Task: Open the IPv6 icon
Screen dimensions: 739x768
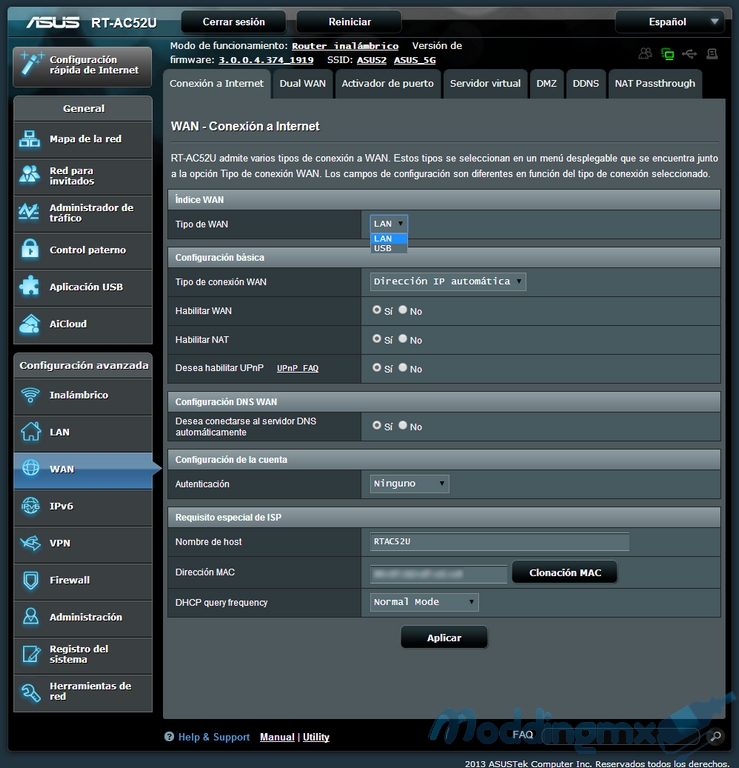Action: tap(30, 505)
